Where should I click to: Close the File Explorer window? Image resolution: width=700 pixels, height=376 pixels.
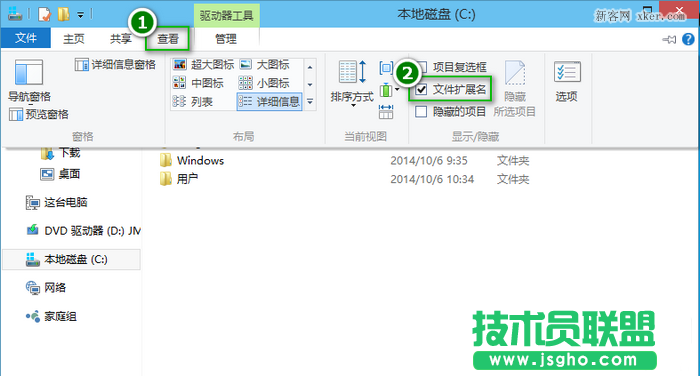pos(679,10)
